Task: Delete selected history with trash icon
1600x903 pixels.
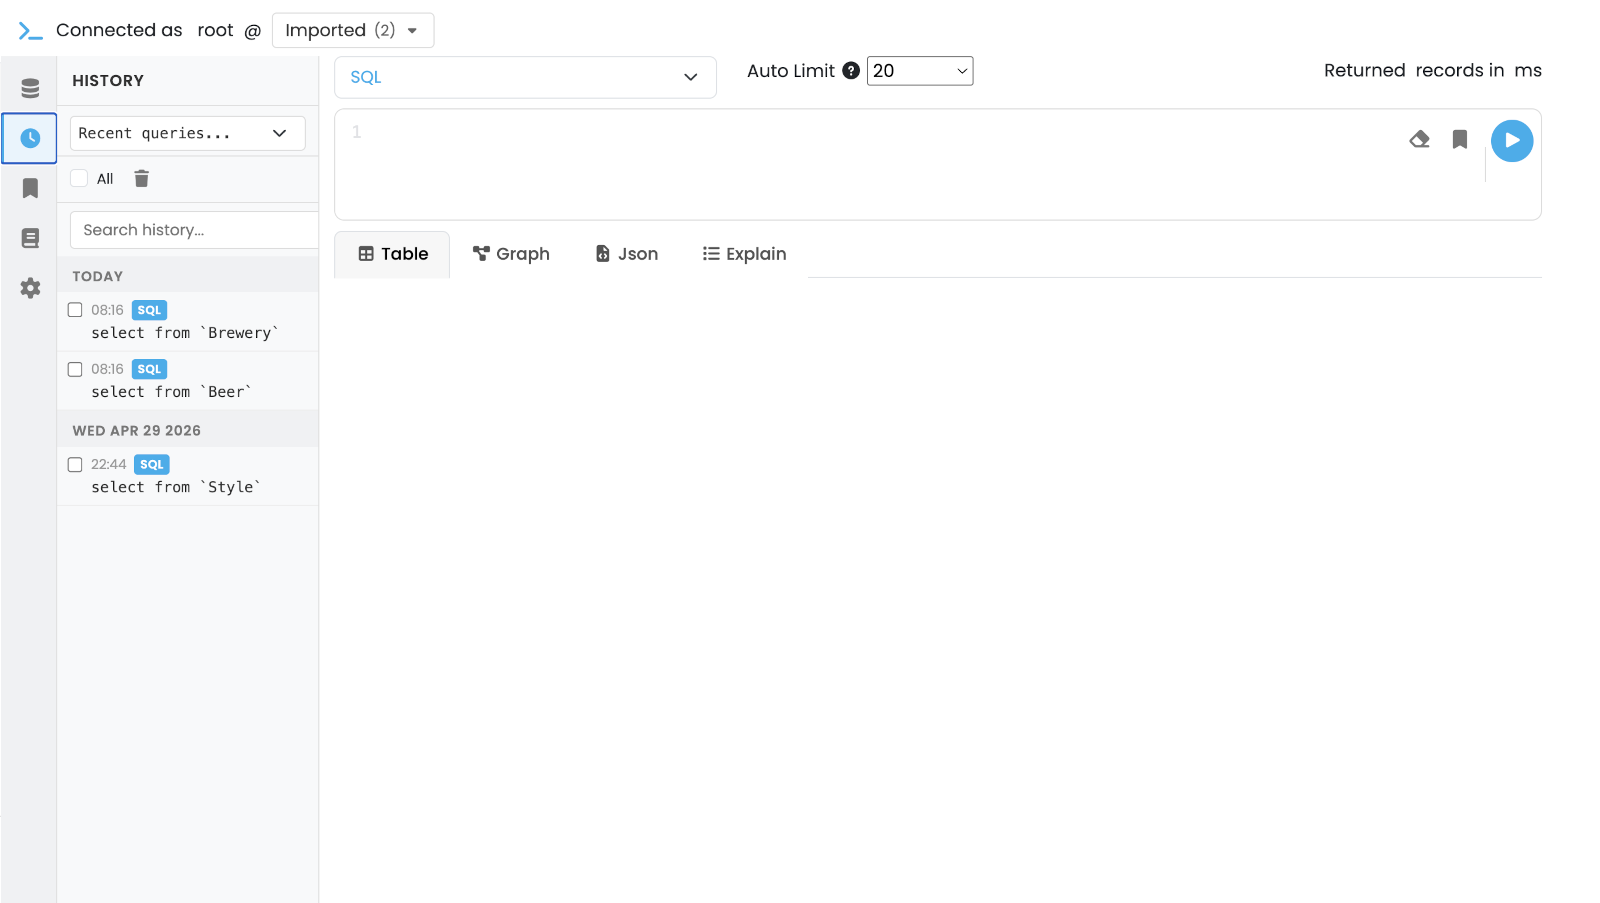Action: point(142,179)
